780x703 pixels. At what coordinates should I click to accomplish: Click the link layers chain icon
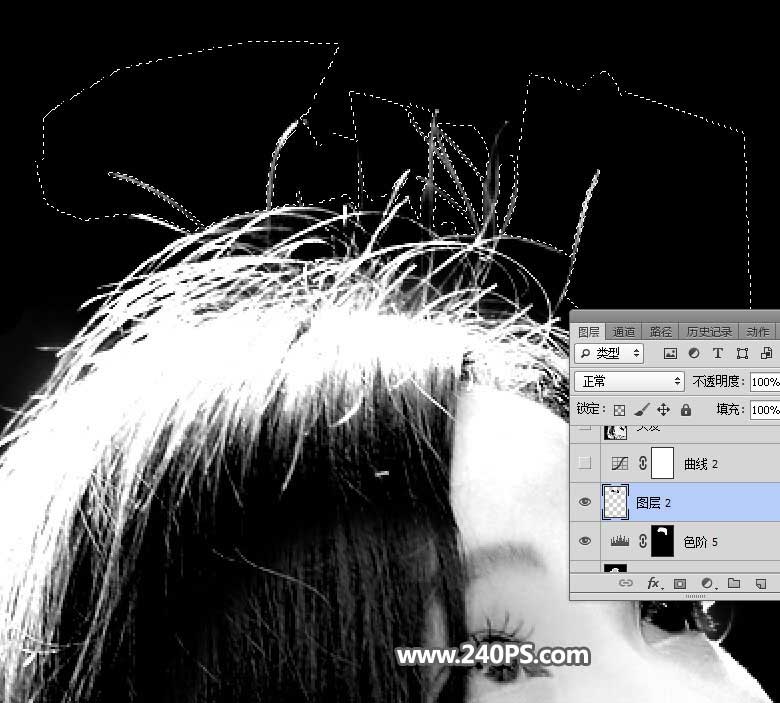pos(625,583)
